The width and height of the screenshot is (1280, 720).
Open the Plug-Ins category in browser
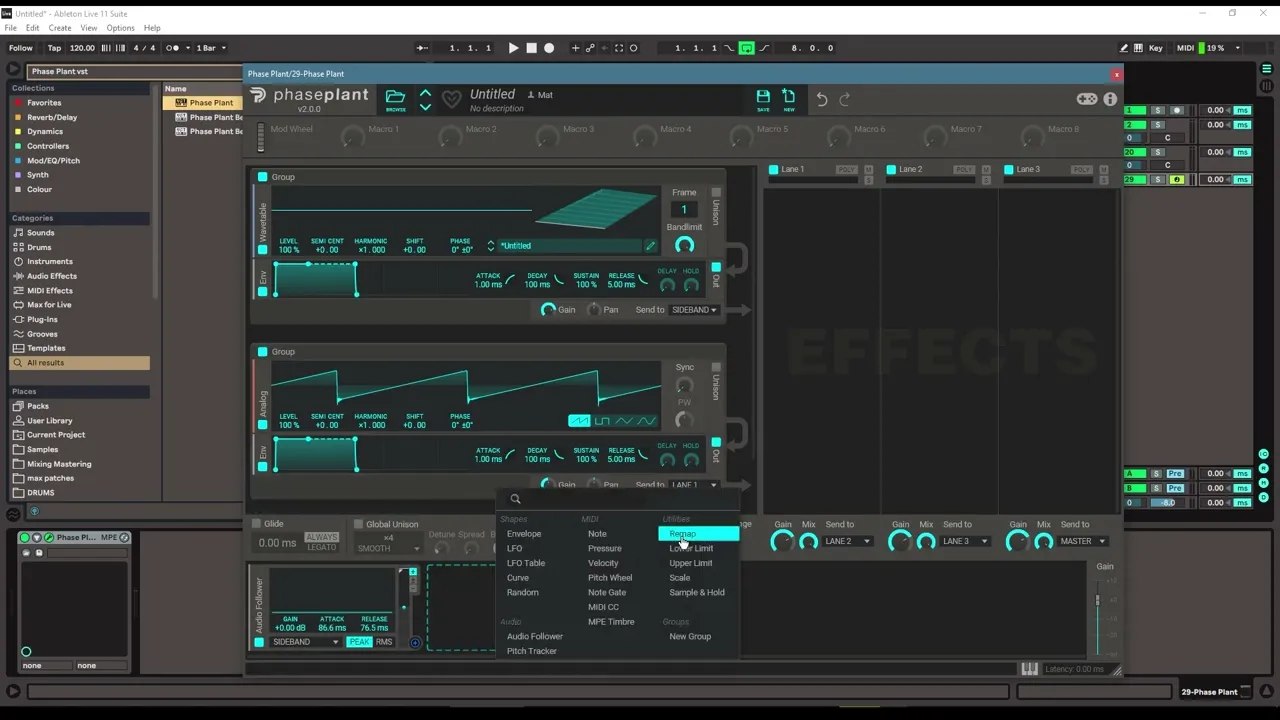pos(42,320)
